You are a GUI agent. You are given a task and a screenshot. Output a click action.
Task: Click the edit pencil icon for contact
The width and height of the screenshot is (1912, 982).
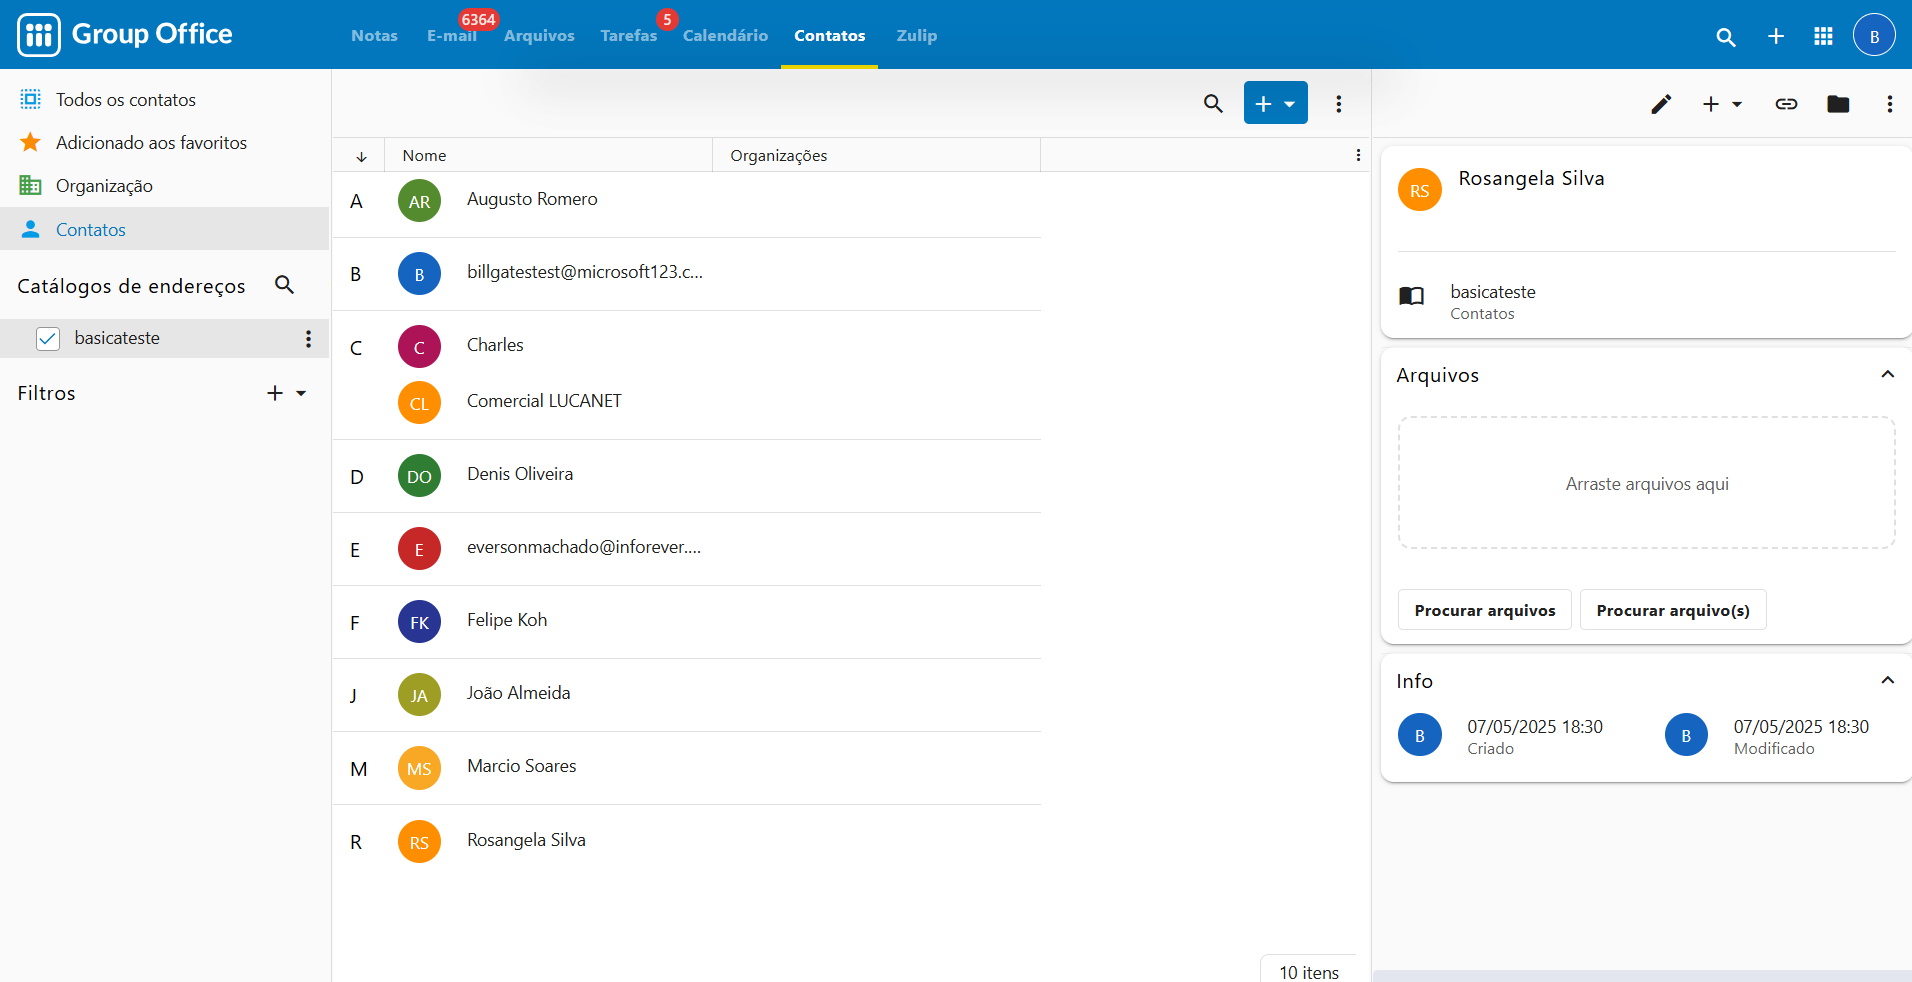(1661, 104)
